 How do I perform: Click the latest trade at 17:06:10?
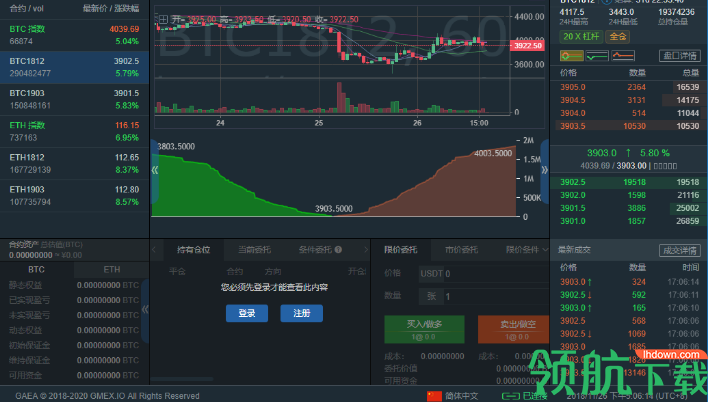tap(629, 308)
